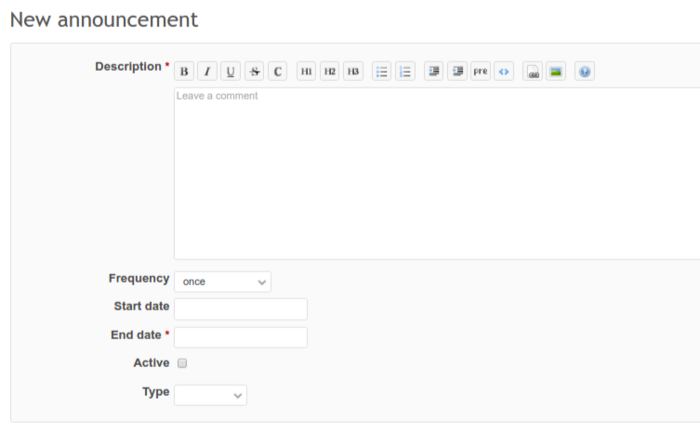The image size is (700, 432).
Task: Insert highlighted code block with <> button
Action: point(504,72)
